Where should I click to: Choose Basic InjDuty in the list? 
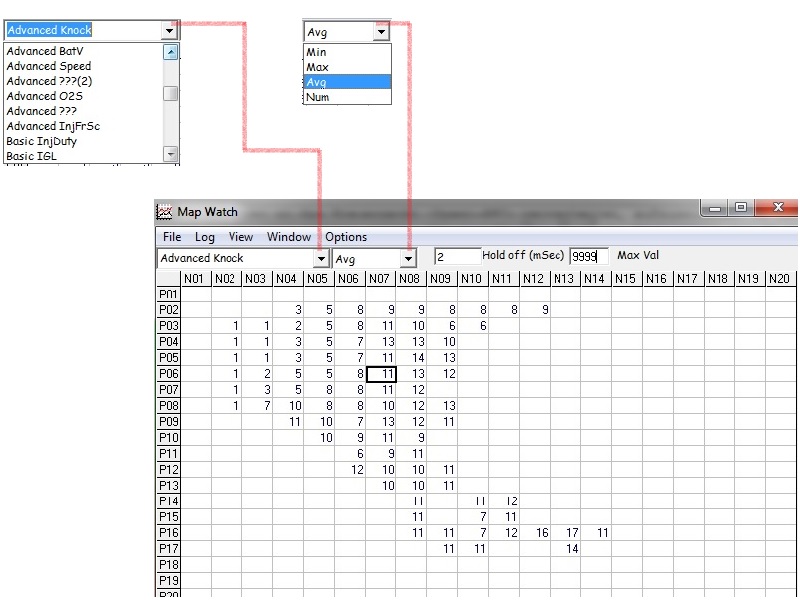click(x=41, y=141)
